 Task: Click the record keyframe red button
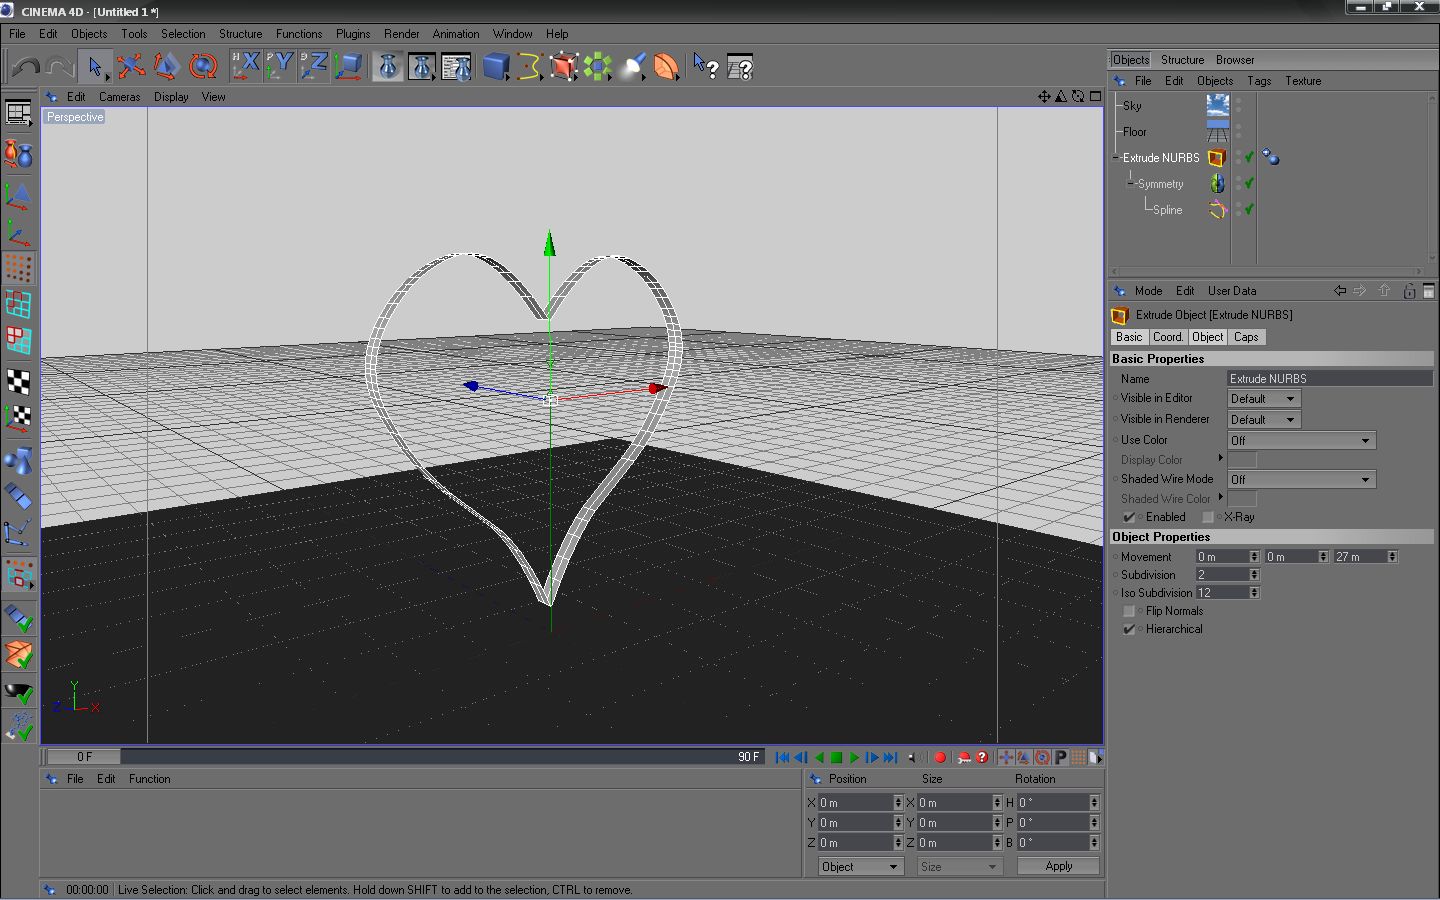[939, 757]
